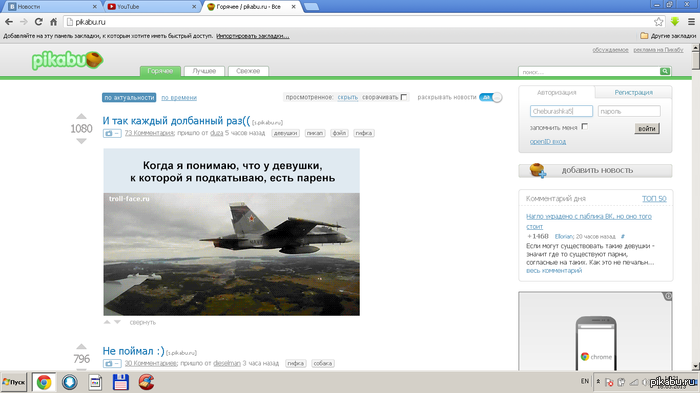Screen dimensions: 700x393
Task: Expand the image box of the Не поймал post
Action: (x=112, y=364)
